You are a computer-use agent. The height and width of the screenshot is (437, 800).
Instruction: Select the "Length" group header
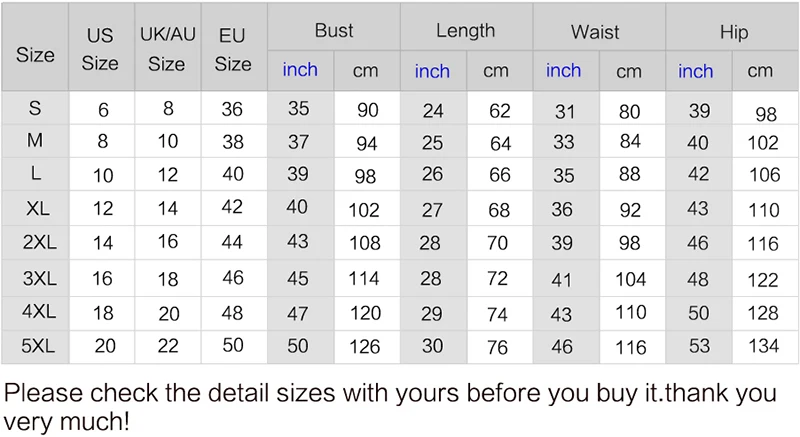466,30
